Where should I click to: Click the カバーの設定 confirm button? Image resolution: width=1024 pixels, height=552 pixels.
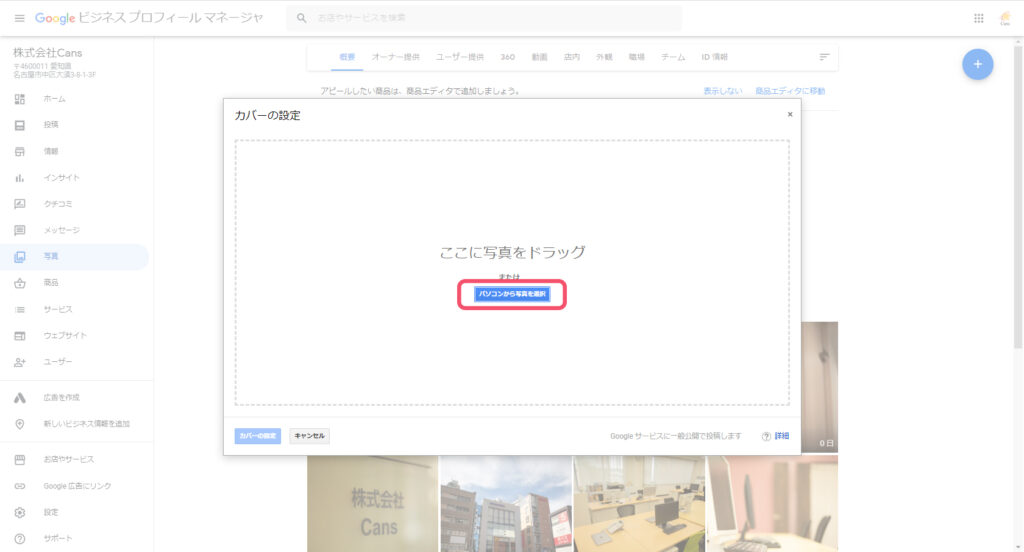pos(258,436)
